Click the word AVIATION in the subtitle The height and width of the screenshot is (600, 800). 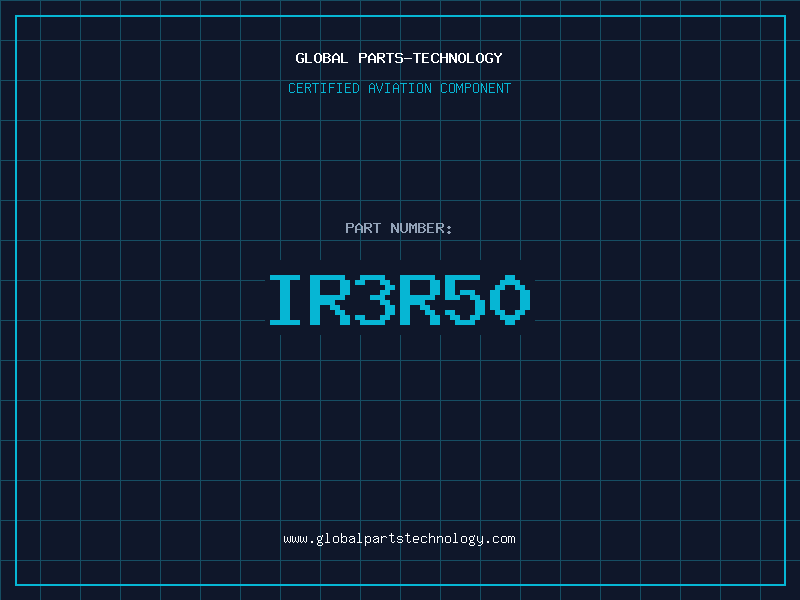point(403,89)
